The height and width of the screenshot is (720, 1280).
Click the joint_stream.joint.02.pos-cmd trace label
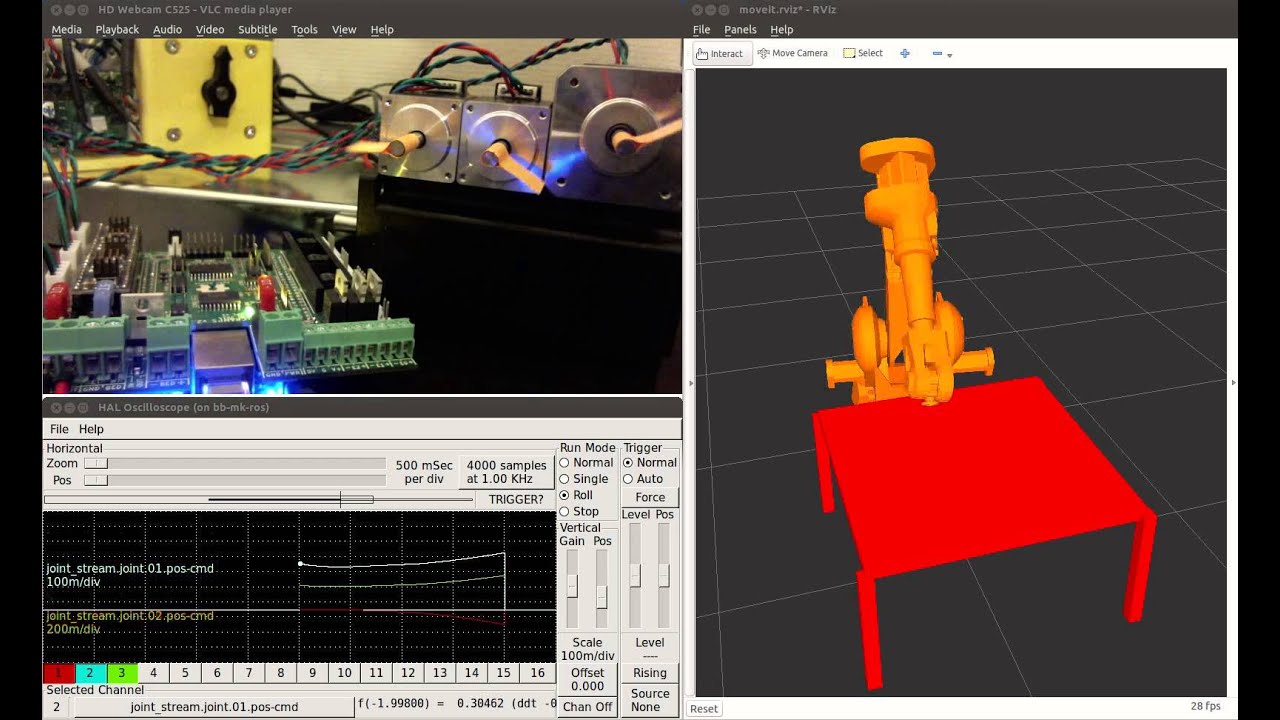130,616
